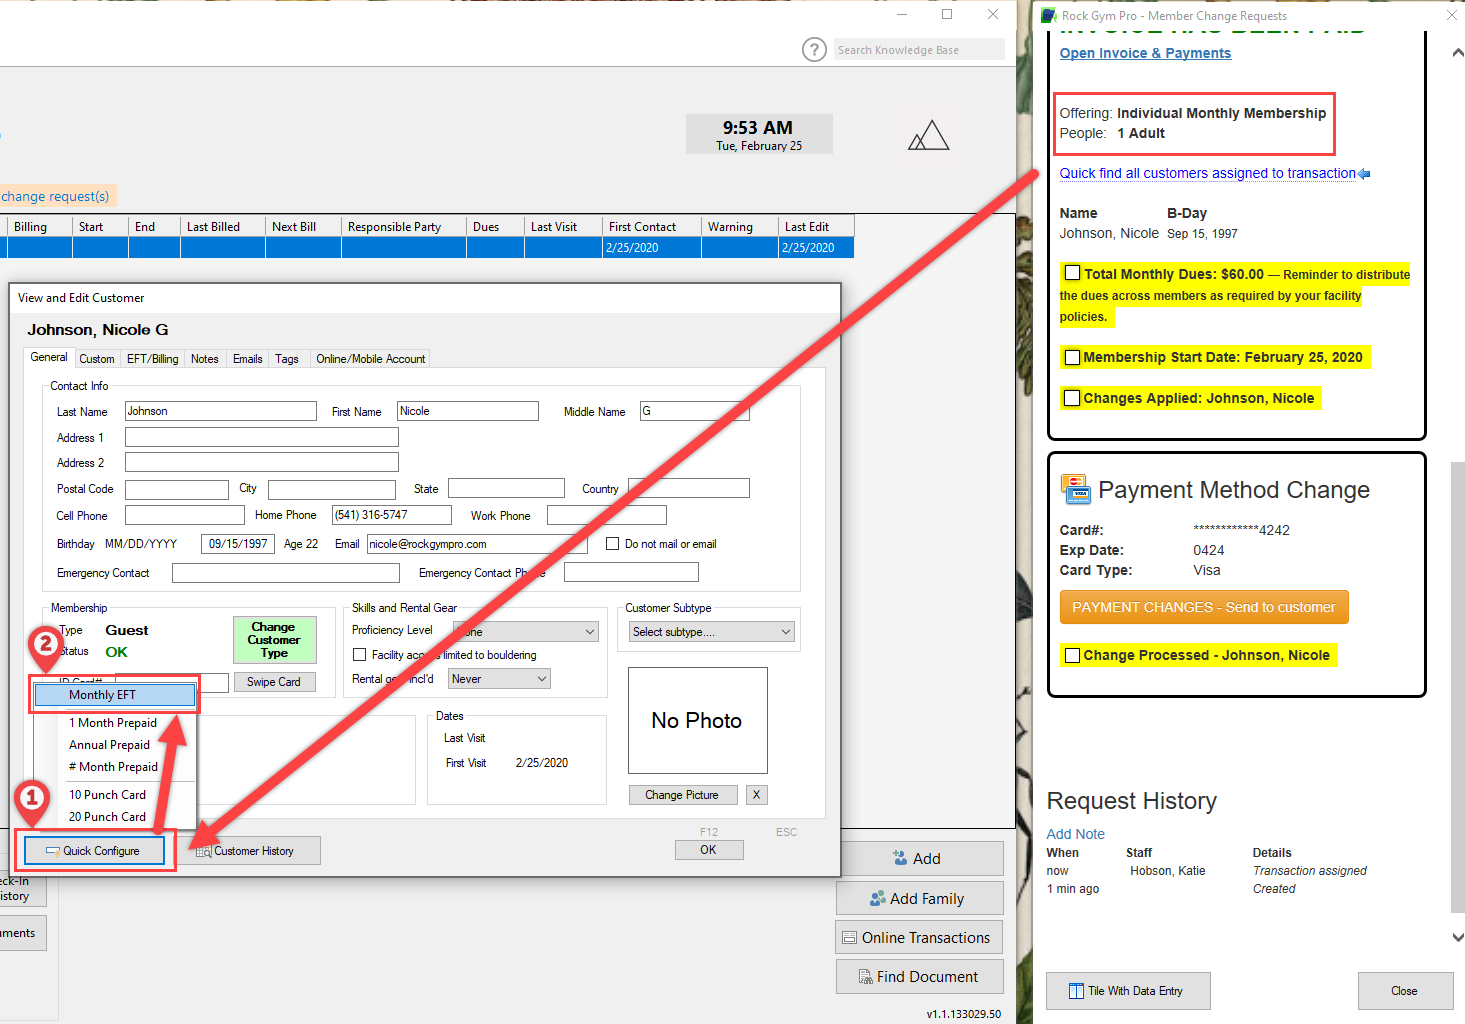Select Monthly EFT from the menu
Screen dimensions: 1465x1024
point(115,695)
